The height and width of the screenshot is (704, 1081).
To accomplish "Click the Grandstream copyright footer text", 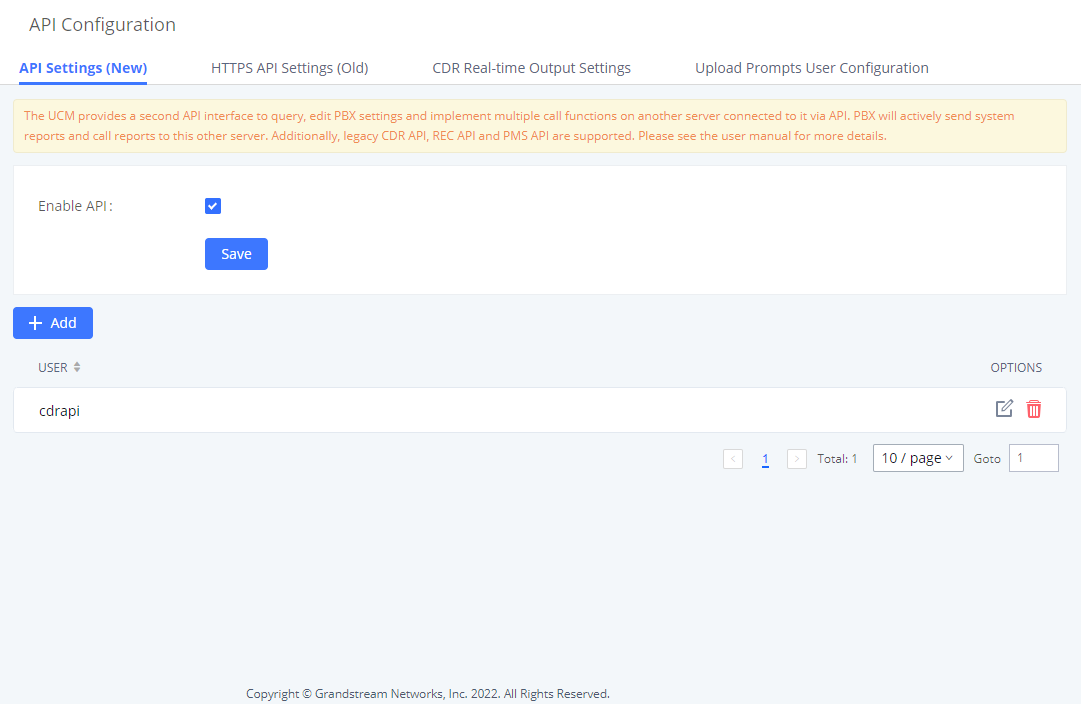I will pyautogui.click(x=428, y=694).
